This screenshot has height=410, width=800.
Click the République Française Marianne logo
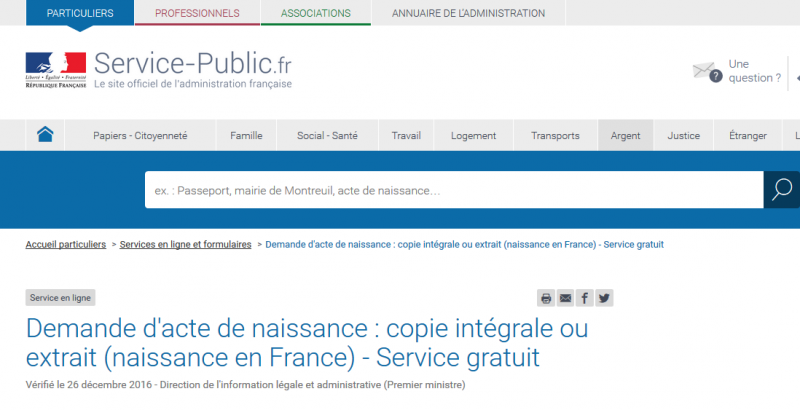coord(56,70)
